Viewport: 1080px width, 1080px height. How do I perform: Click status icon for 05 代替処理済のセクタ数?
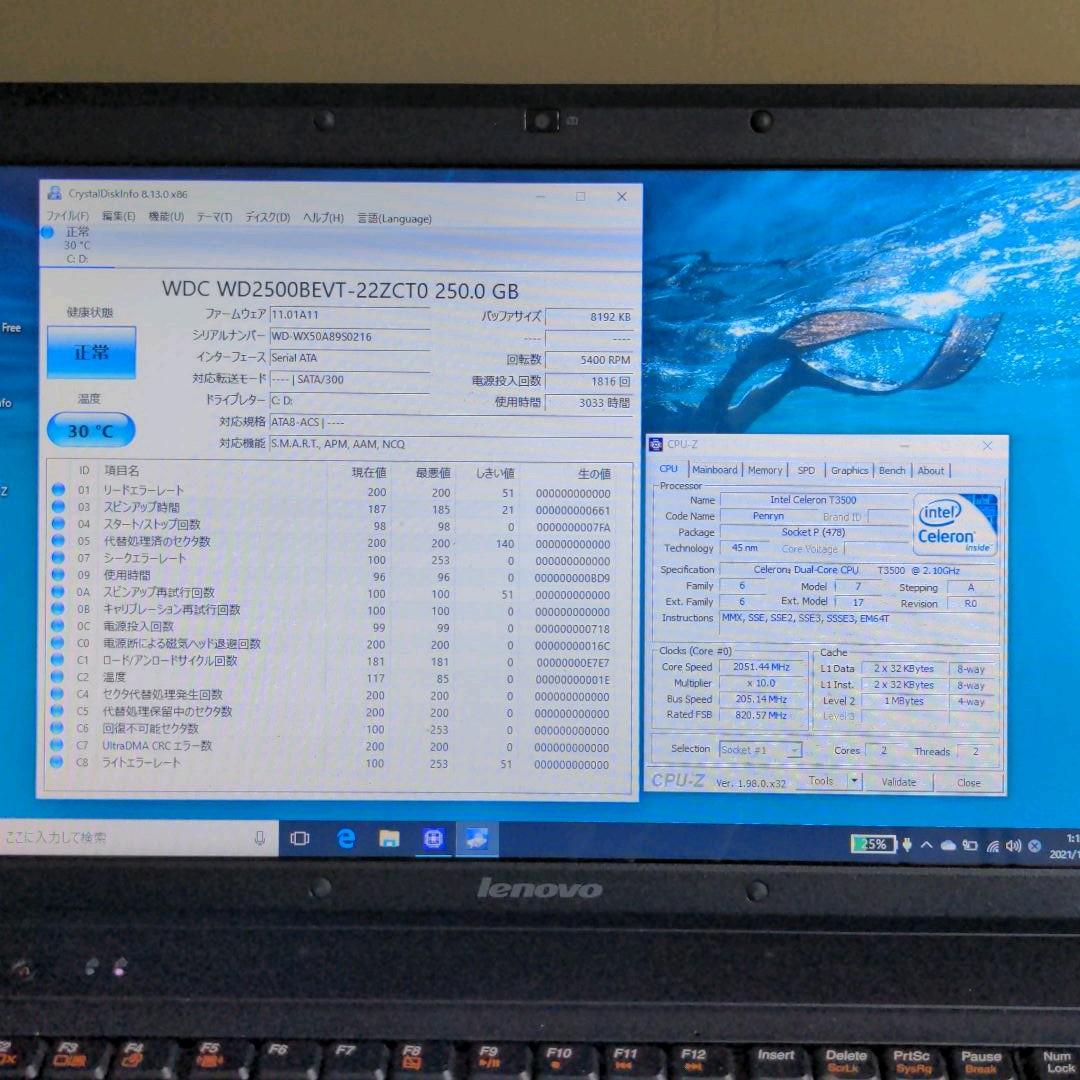[59, 541]
